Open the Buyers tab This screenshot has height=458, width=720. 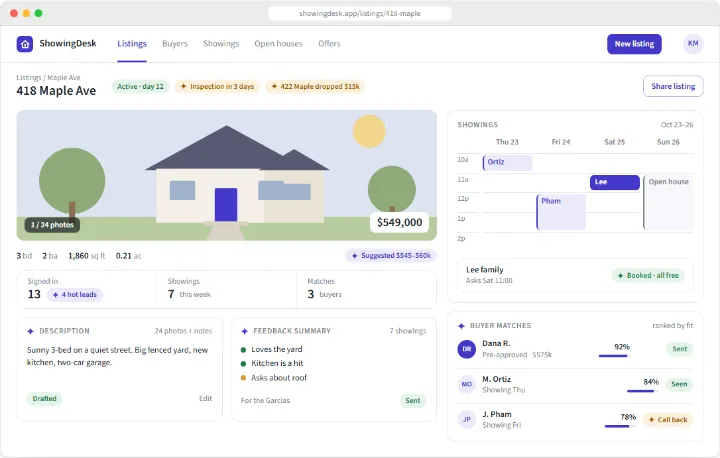click(175, 44)
